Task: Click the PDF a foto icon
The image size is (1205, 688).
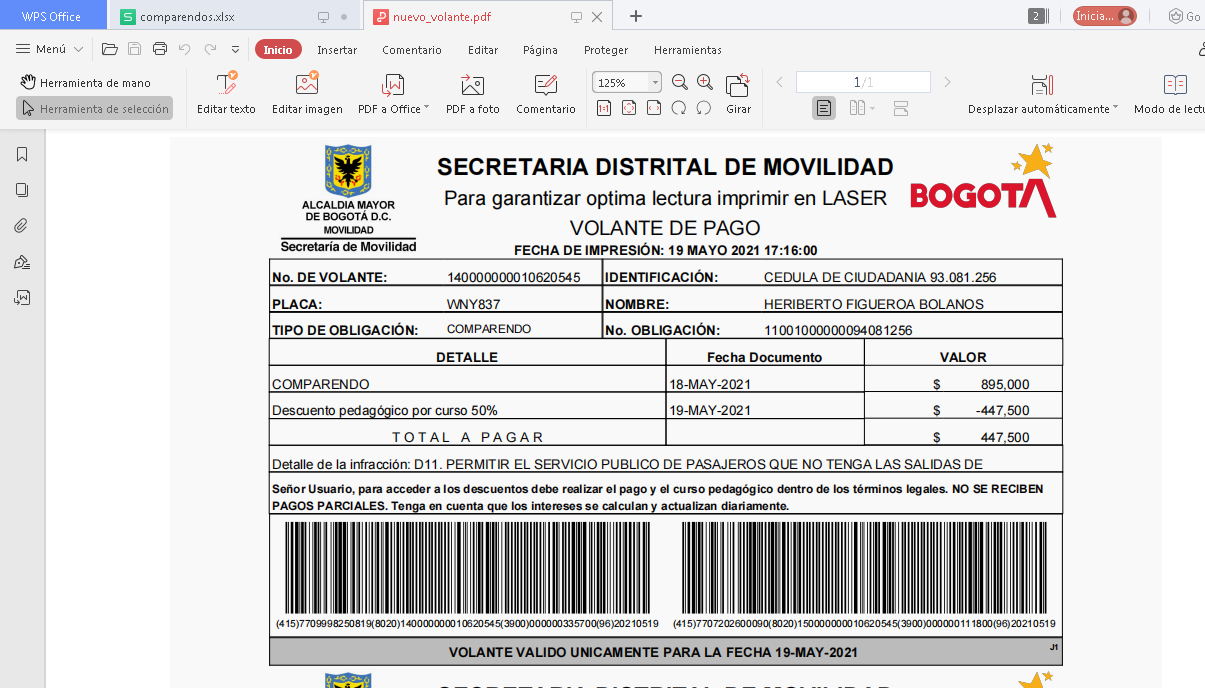Action: 472,85
